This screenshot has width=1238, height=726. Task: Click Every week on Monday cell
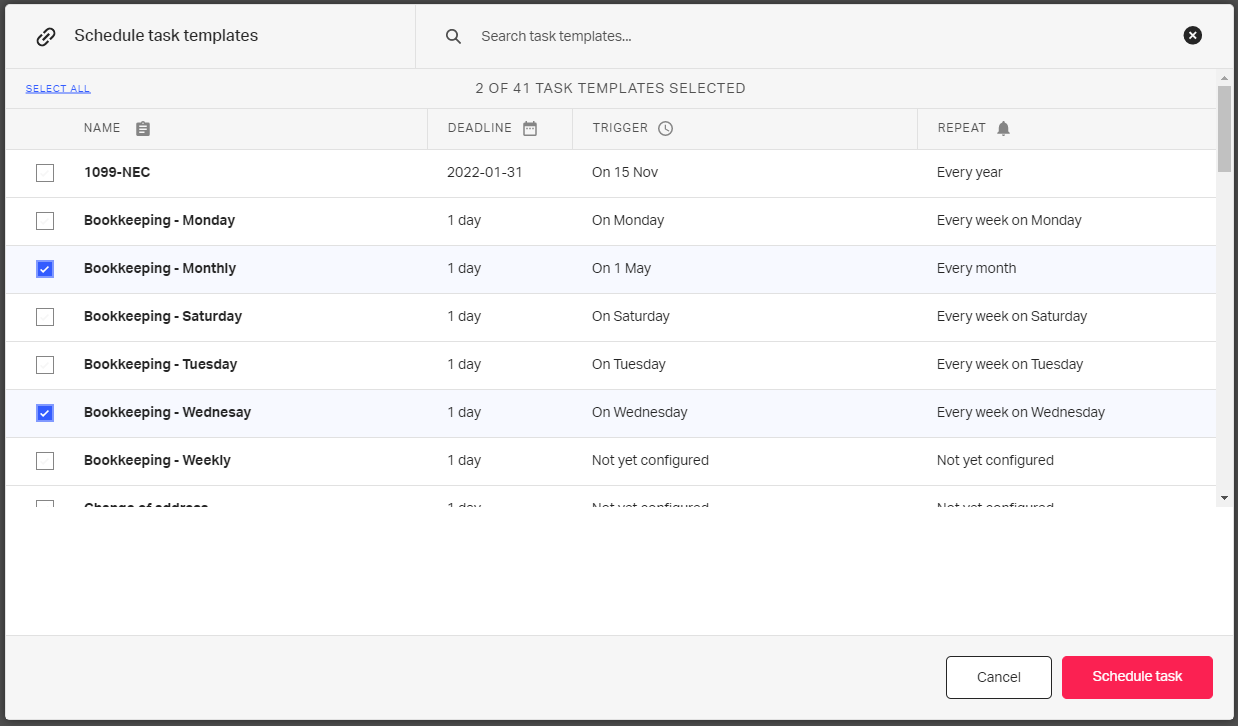pyautogui.click(x=1009, y=220)
